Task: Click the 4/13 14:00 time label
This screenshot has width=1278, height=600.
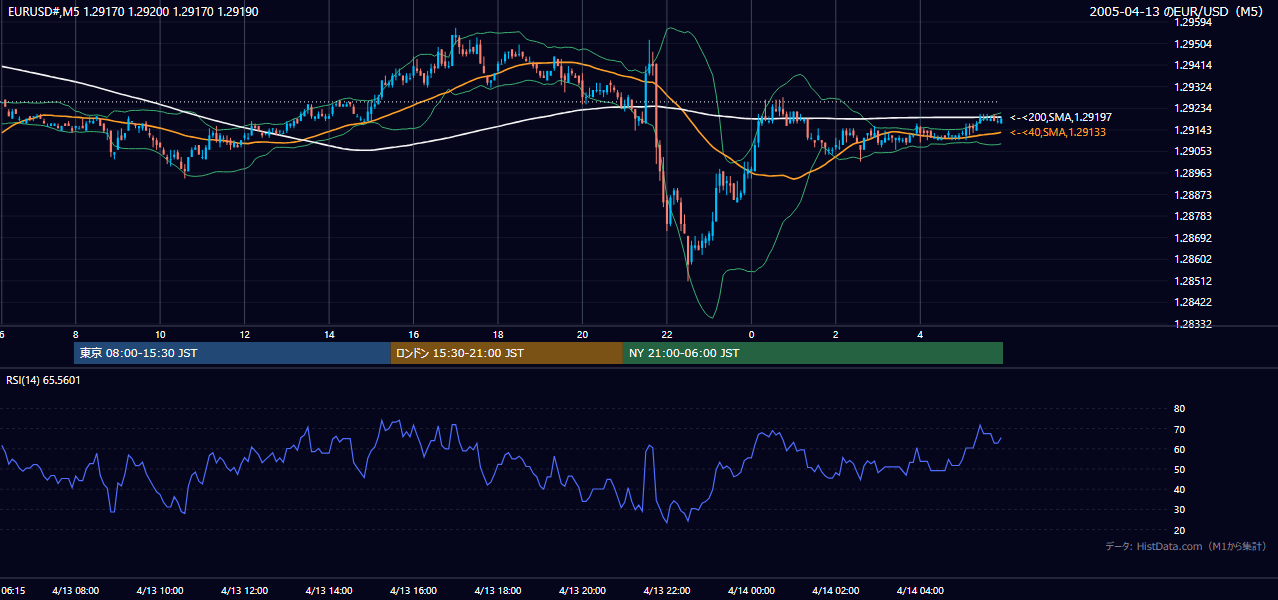Action: pyautogui.click(x=329, y=591)
